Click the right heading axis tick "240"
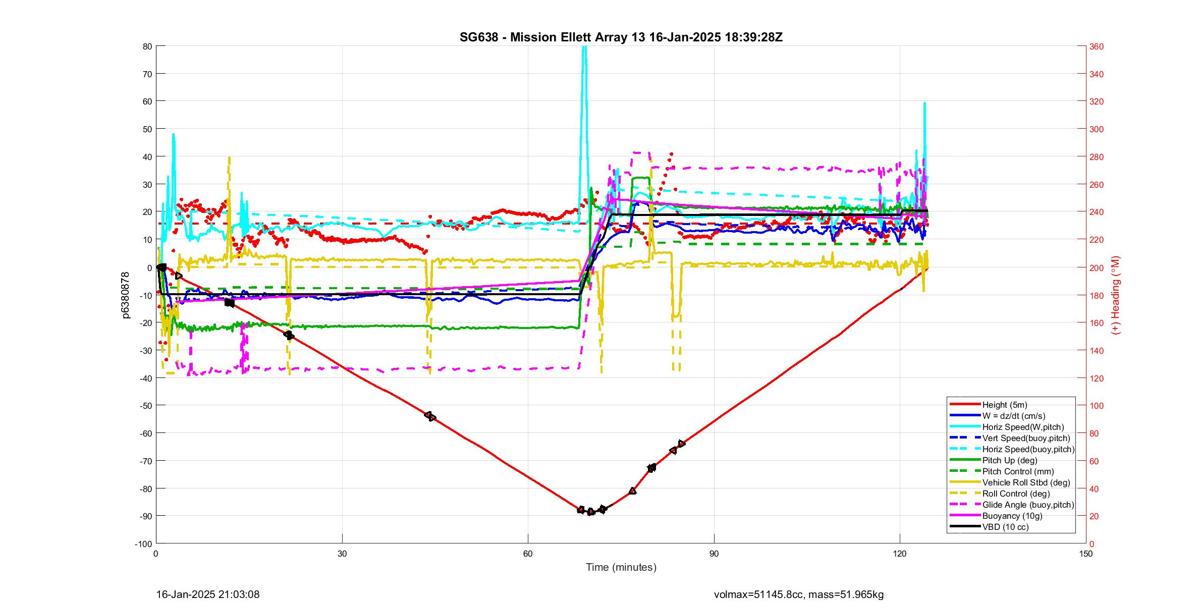The width and height of the screenshot is (1200, 611). tap(1097, 212)
